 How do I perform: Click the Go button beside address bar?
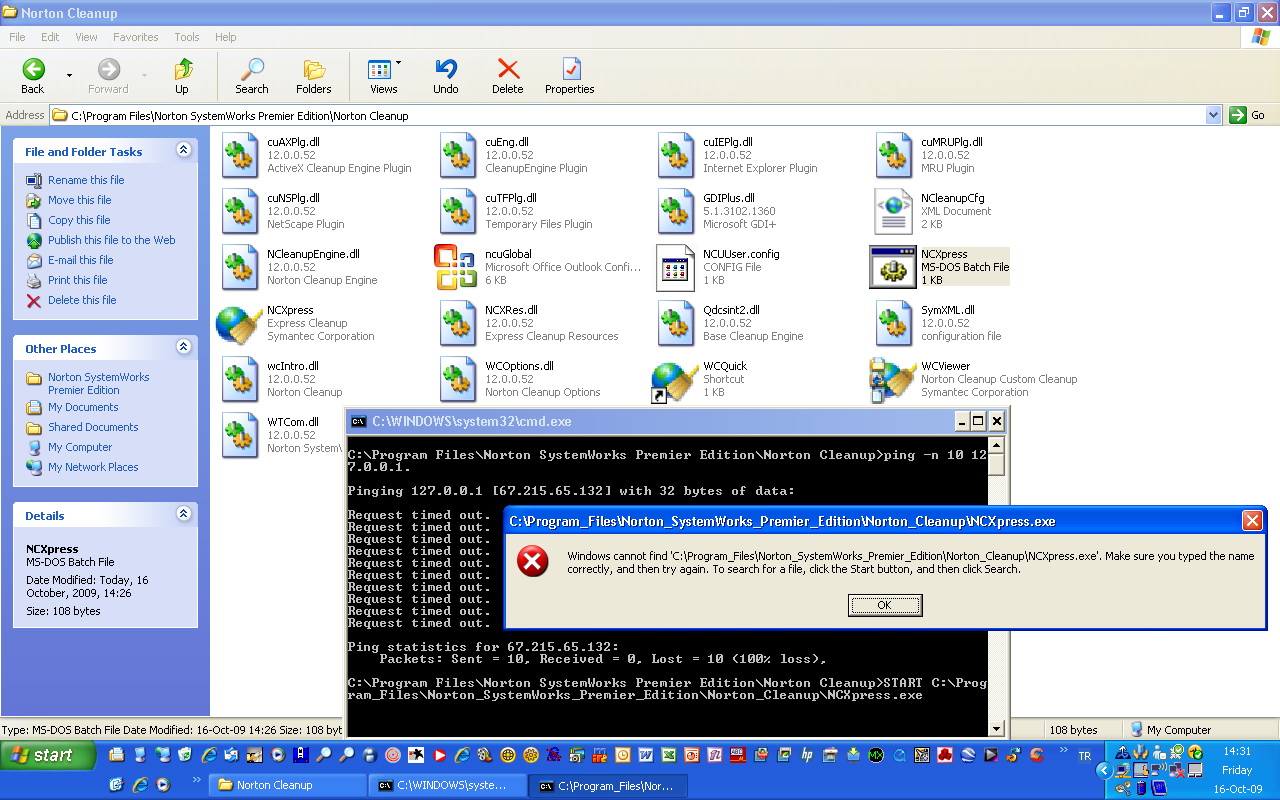(1249, 115)
